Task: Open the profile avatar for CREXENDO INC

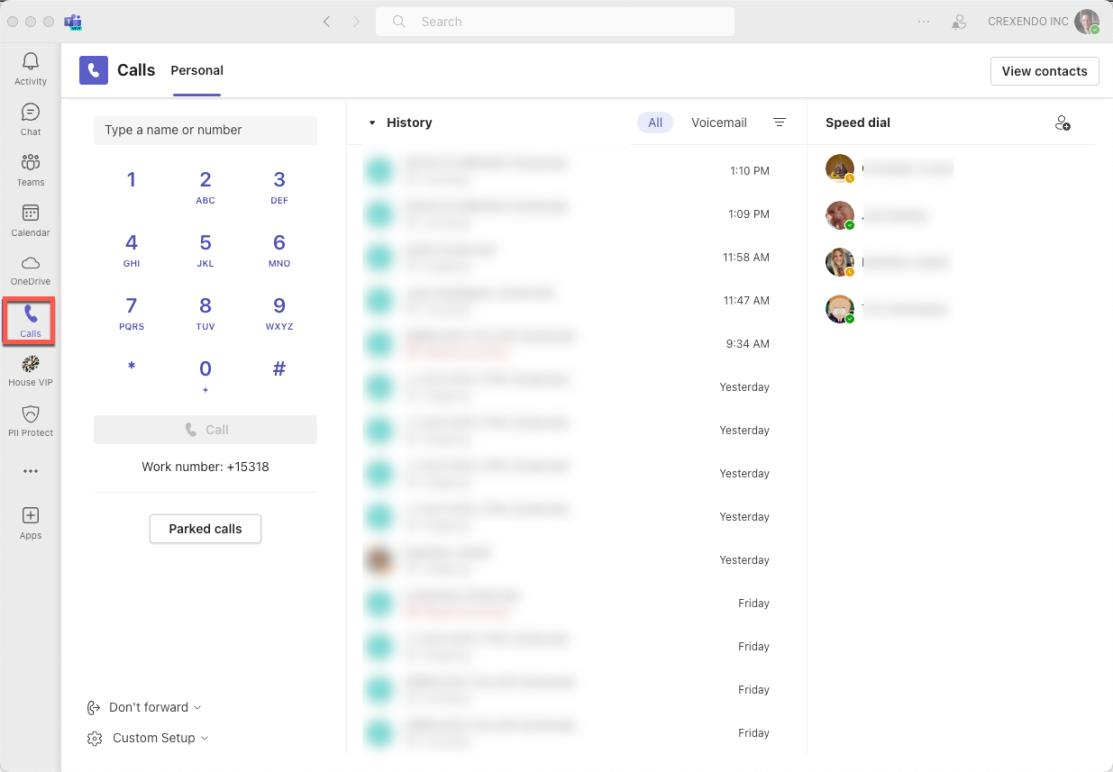Action: [1087, 21]
